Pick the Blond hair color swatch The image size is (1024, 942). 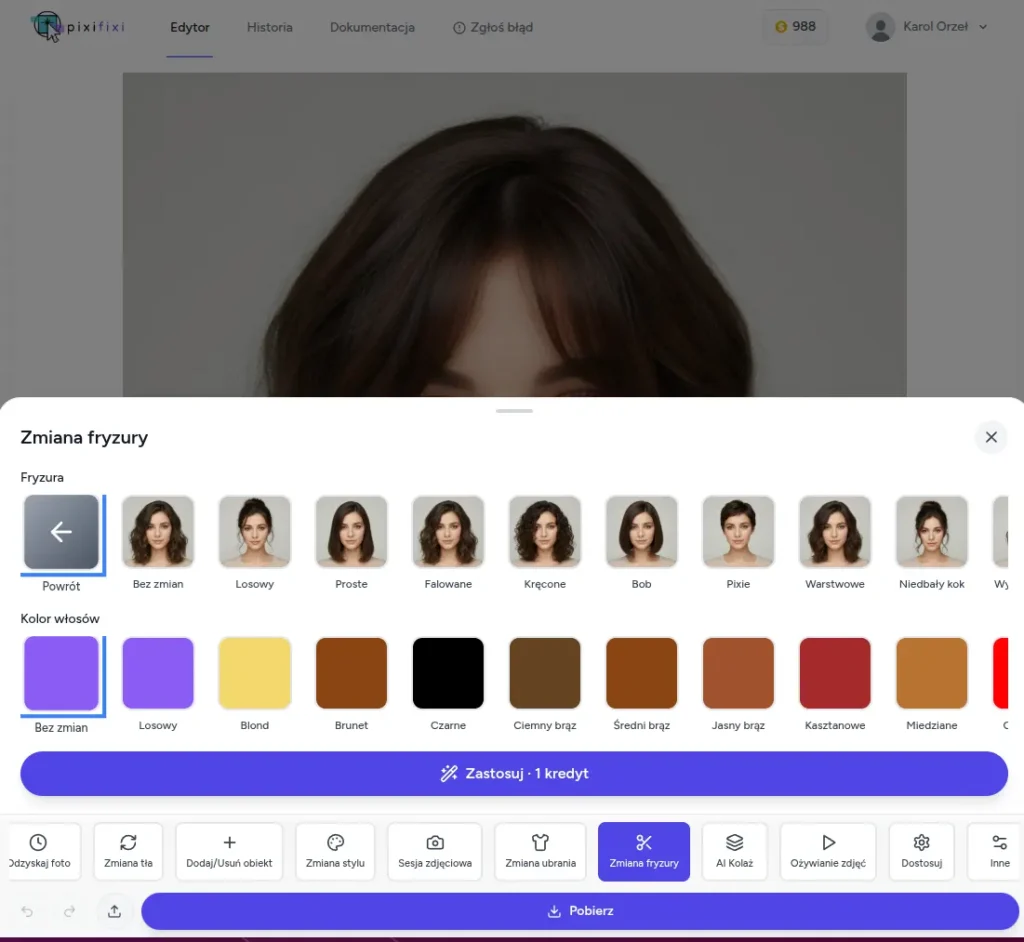[x=254, y=673]
